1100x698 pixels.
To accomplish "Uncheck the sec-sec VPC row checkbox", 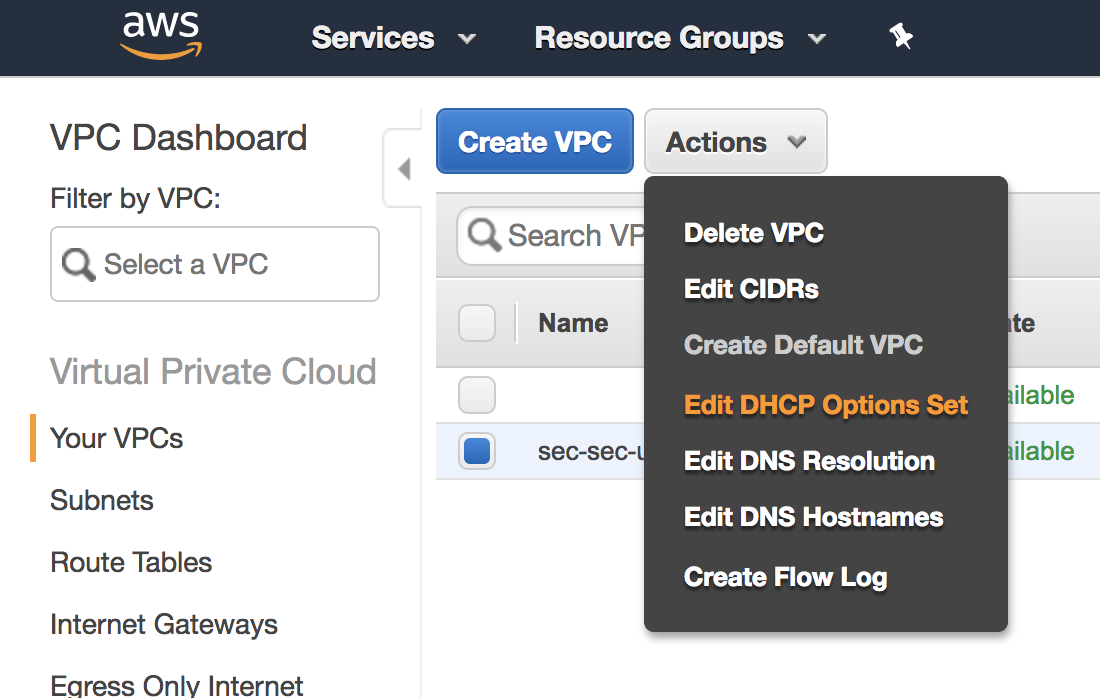I will 477,452.
